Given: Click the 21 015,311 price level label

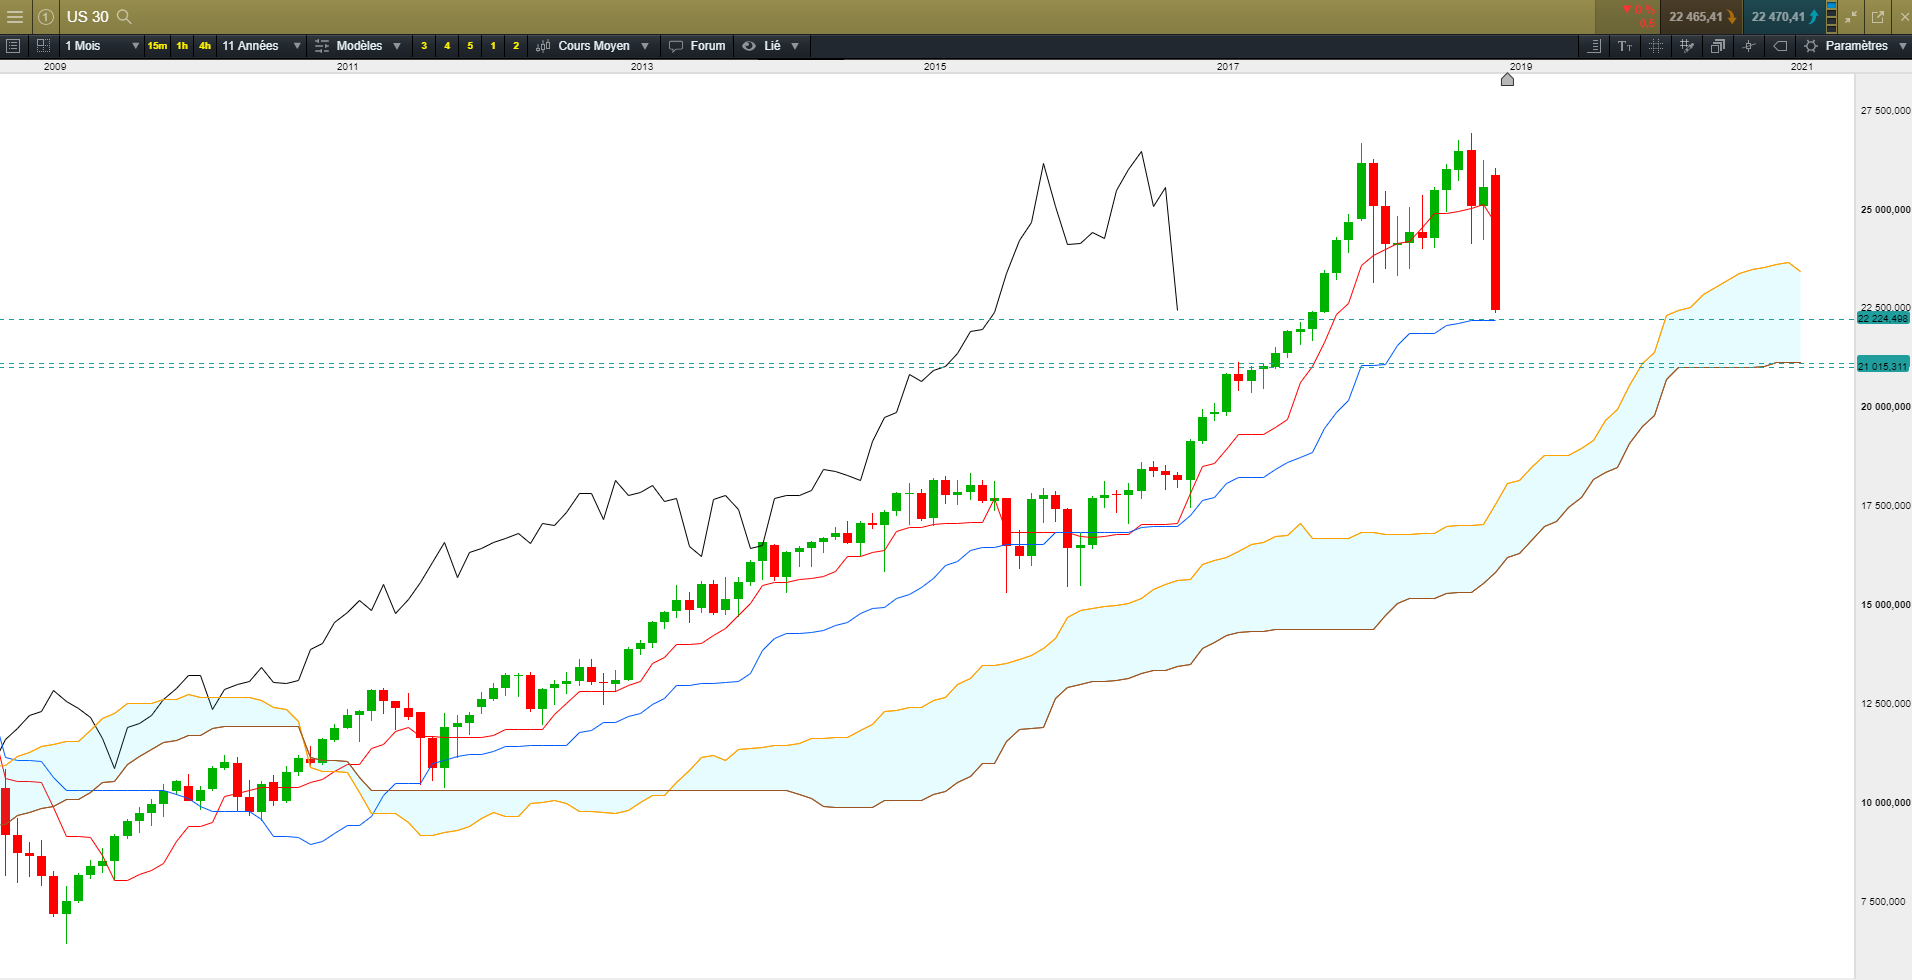Looking at the screenshot, I should click(1883, 366).
